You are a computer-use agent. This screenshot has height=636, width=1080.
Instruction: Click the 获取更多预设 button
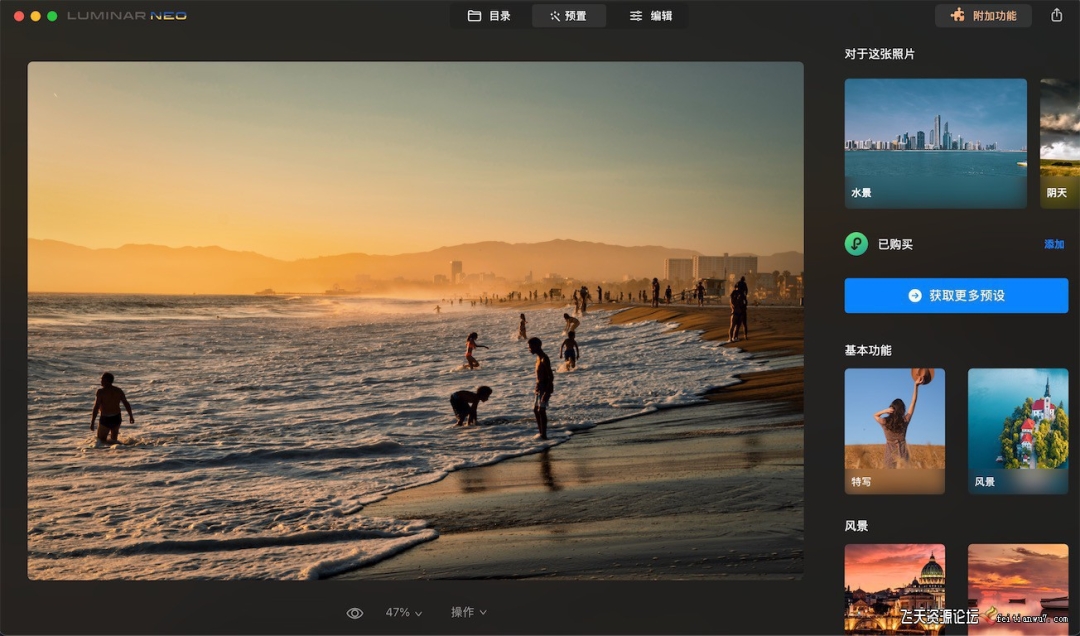click(x=956, y=296)
